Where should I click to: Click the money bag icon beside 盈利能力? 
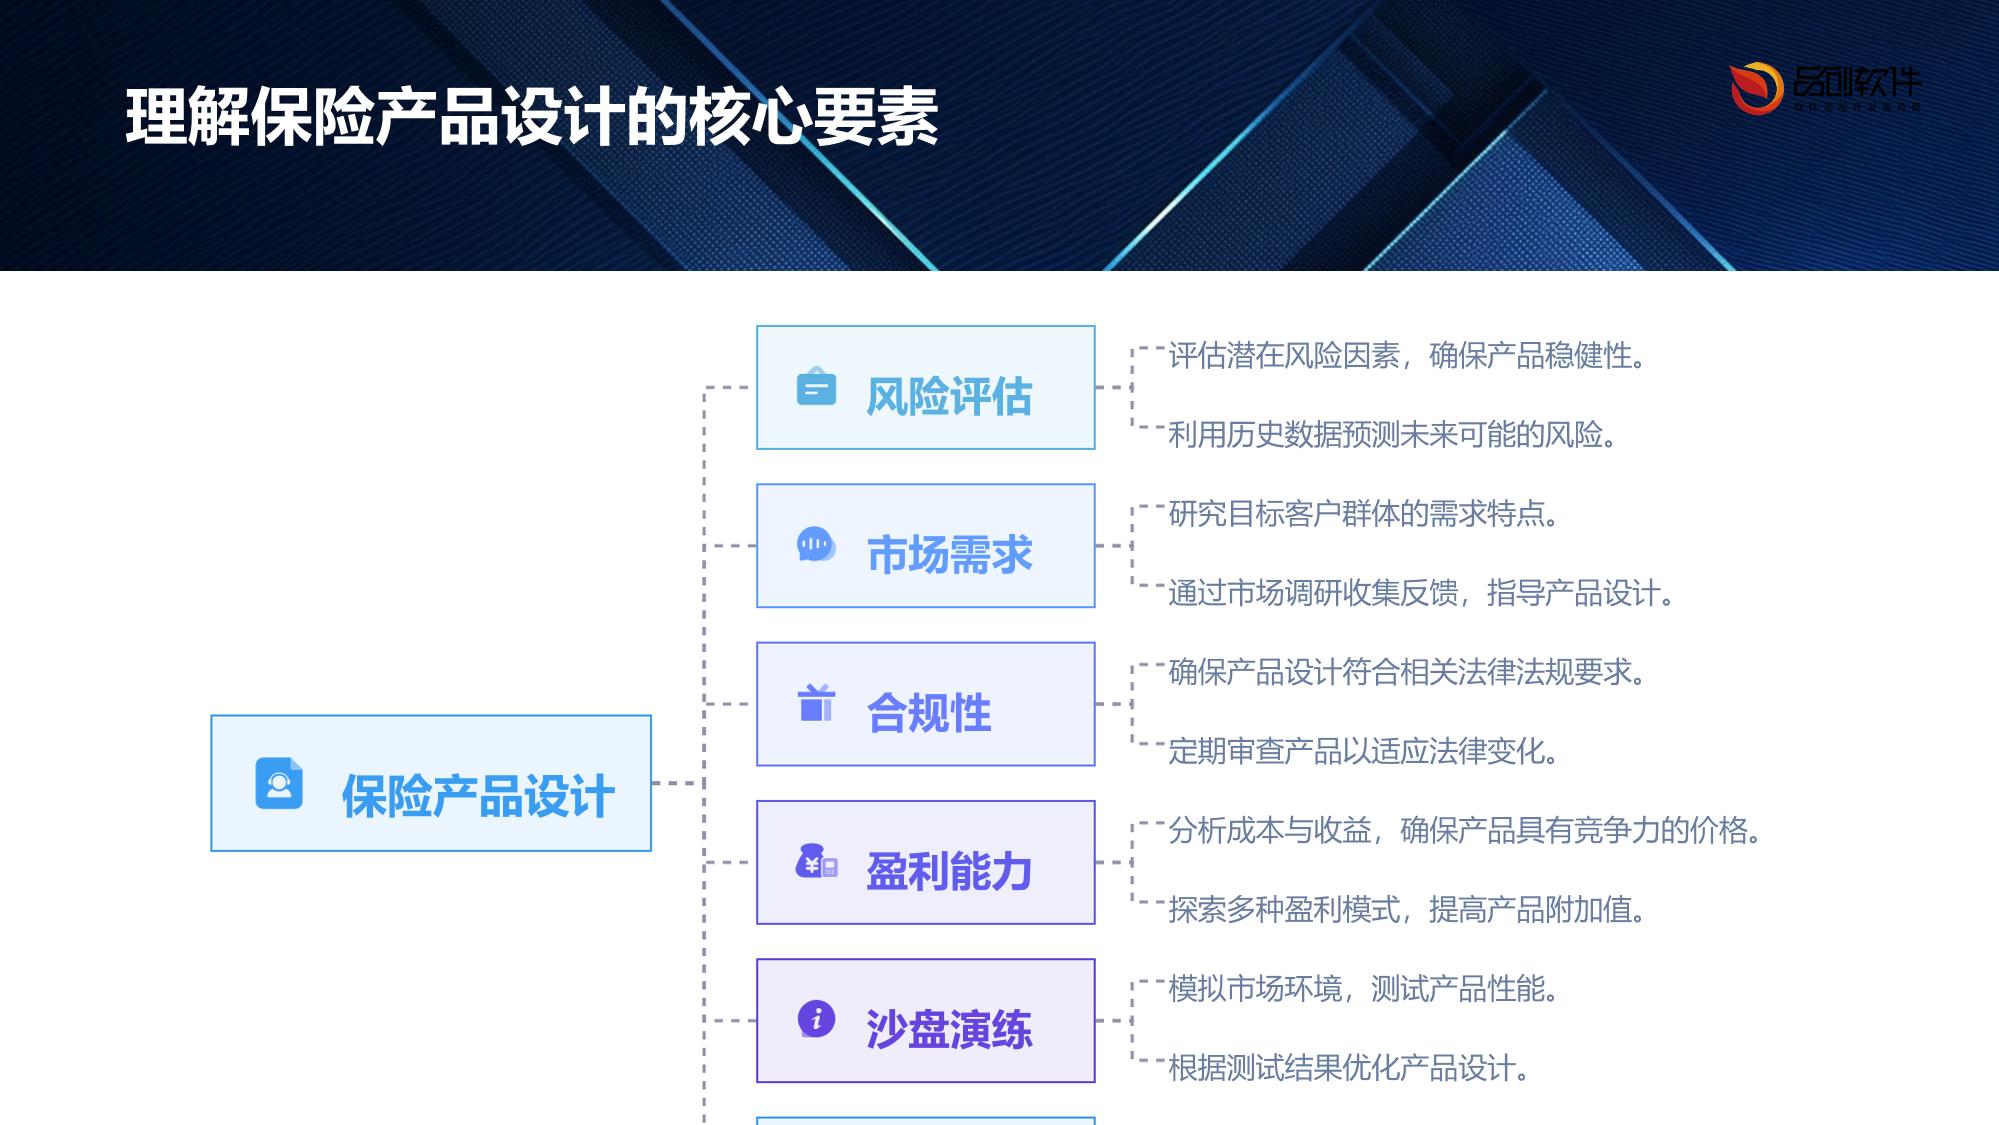(x=816, y=861)
